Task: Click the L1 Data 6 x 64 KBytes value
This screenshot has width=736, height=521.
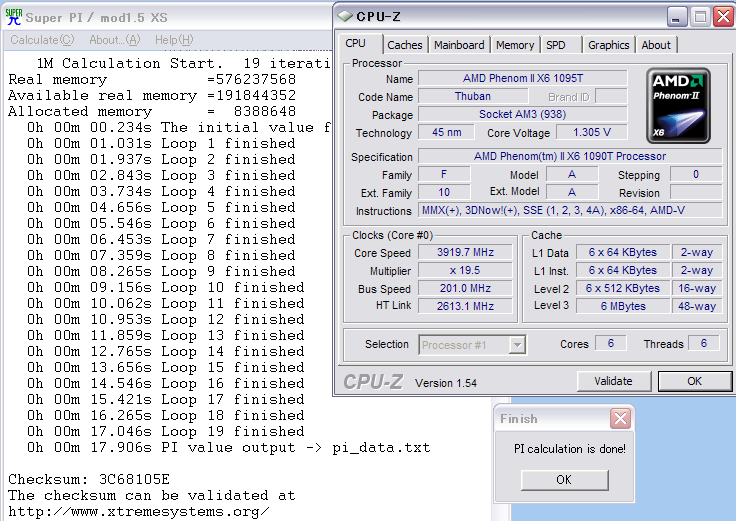Action: 622,253
